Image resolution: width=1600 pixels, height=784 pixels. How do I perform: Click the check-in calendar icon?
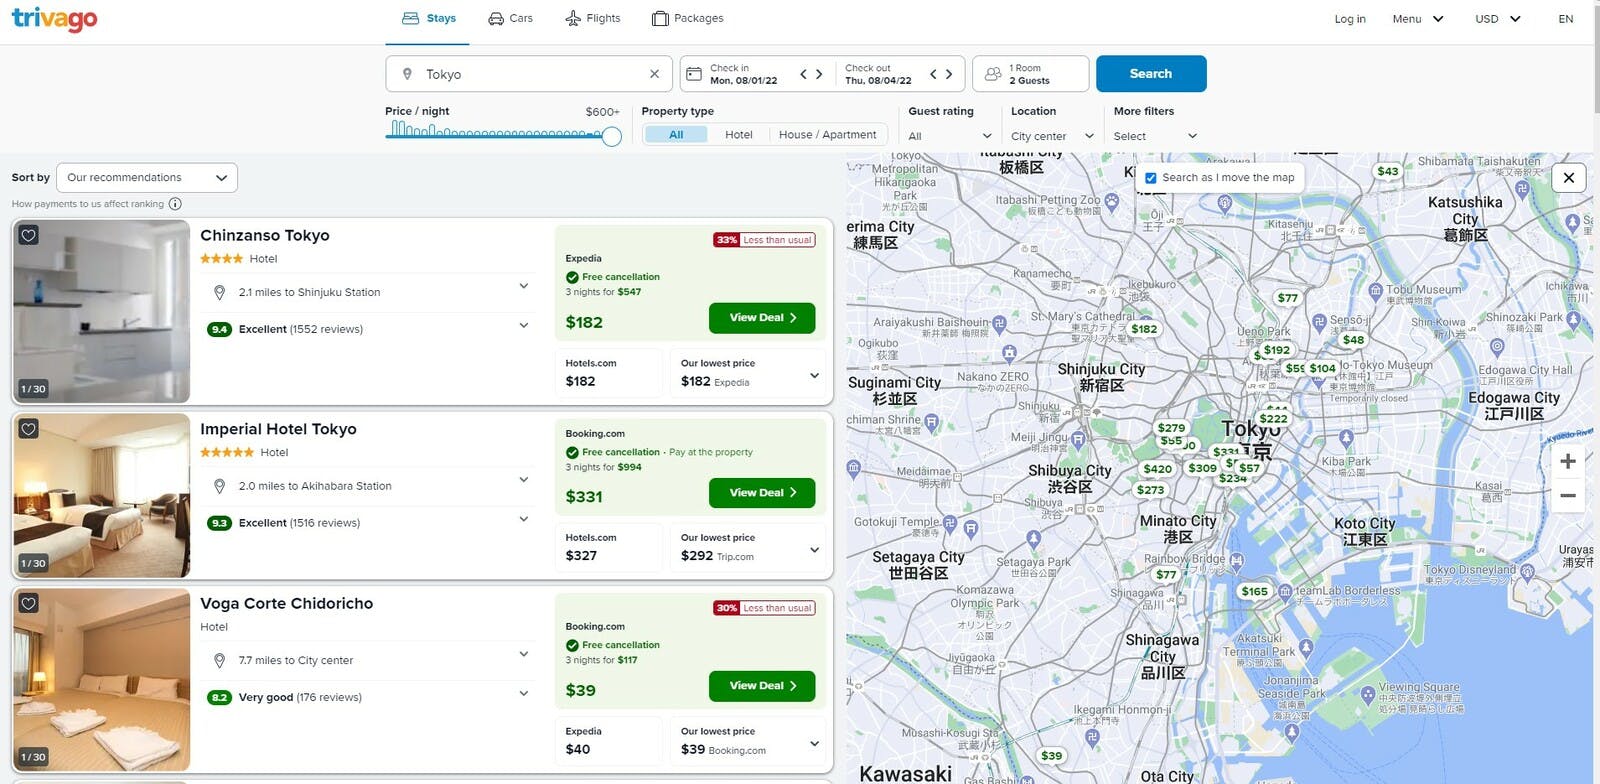click(694, 74)
